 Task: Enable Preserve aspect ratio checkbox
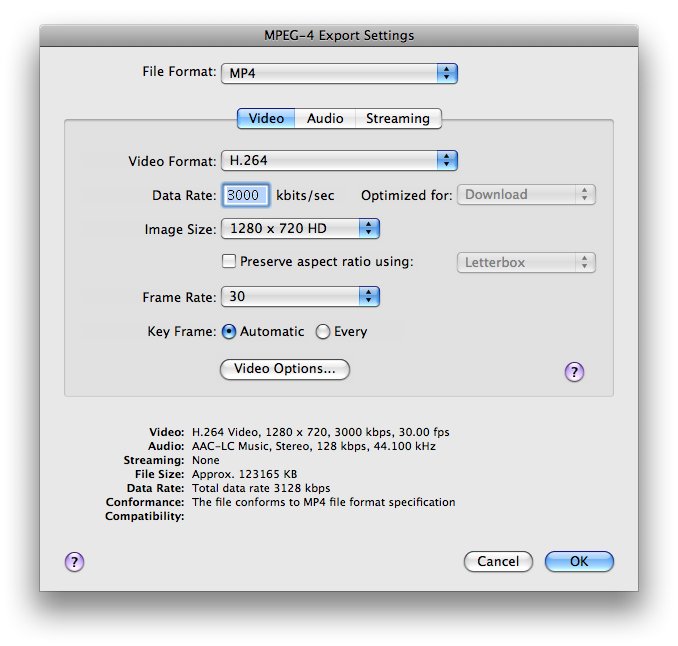point(229,261)
